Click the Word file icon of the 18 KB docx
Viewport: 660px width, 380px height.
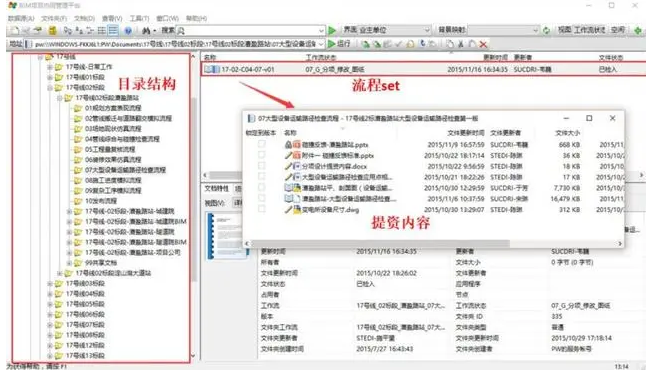click(x=297, y=166)
